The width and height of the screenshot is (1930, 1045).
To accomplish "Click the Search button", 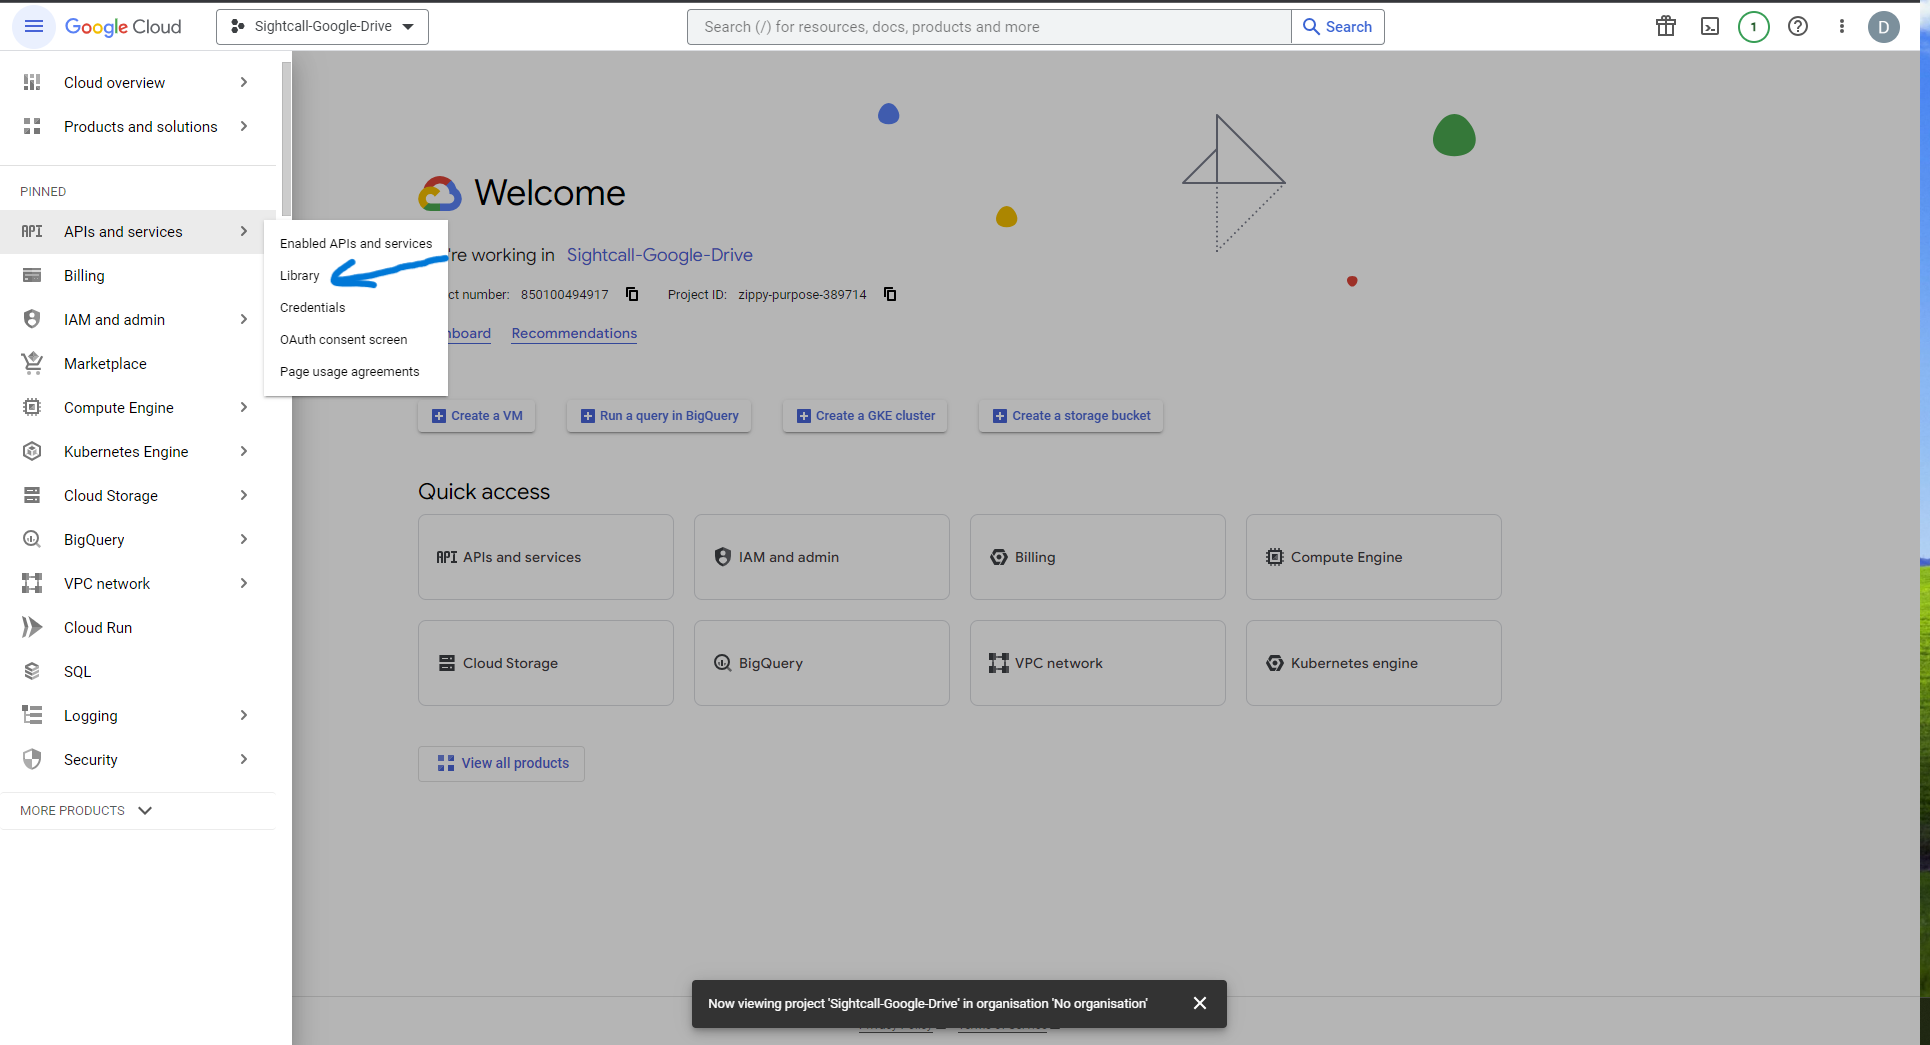I will click(1338, 27).
